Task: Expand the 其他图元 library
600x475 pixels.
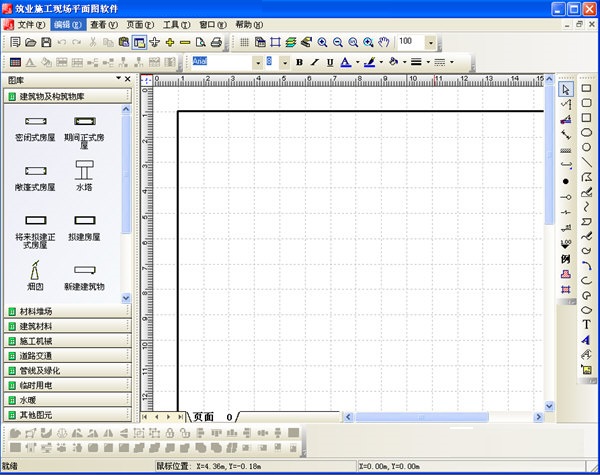Action: 68,415
